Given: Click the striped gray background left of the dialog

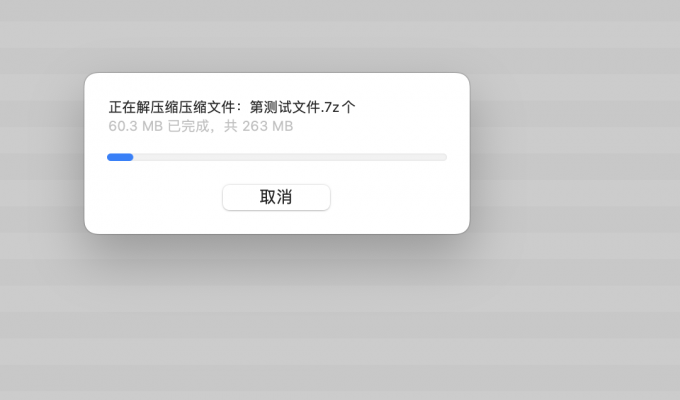Looking at the screenshot, I should pos(41,152).
